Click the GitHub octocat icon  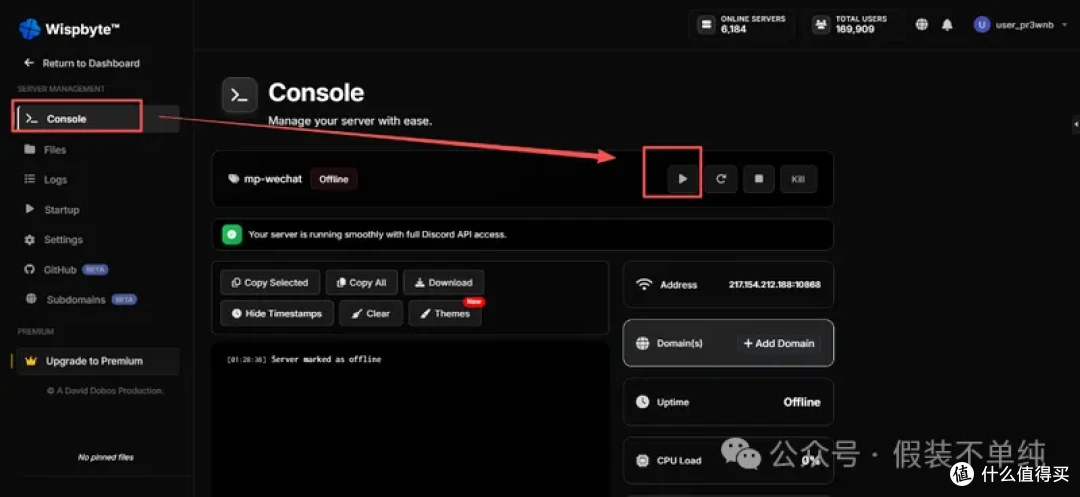click(x=30, y=270)
